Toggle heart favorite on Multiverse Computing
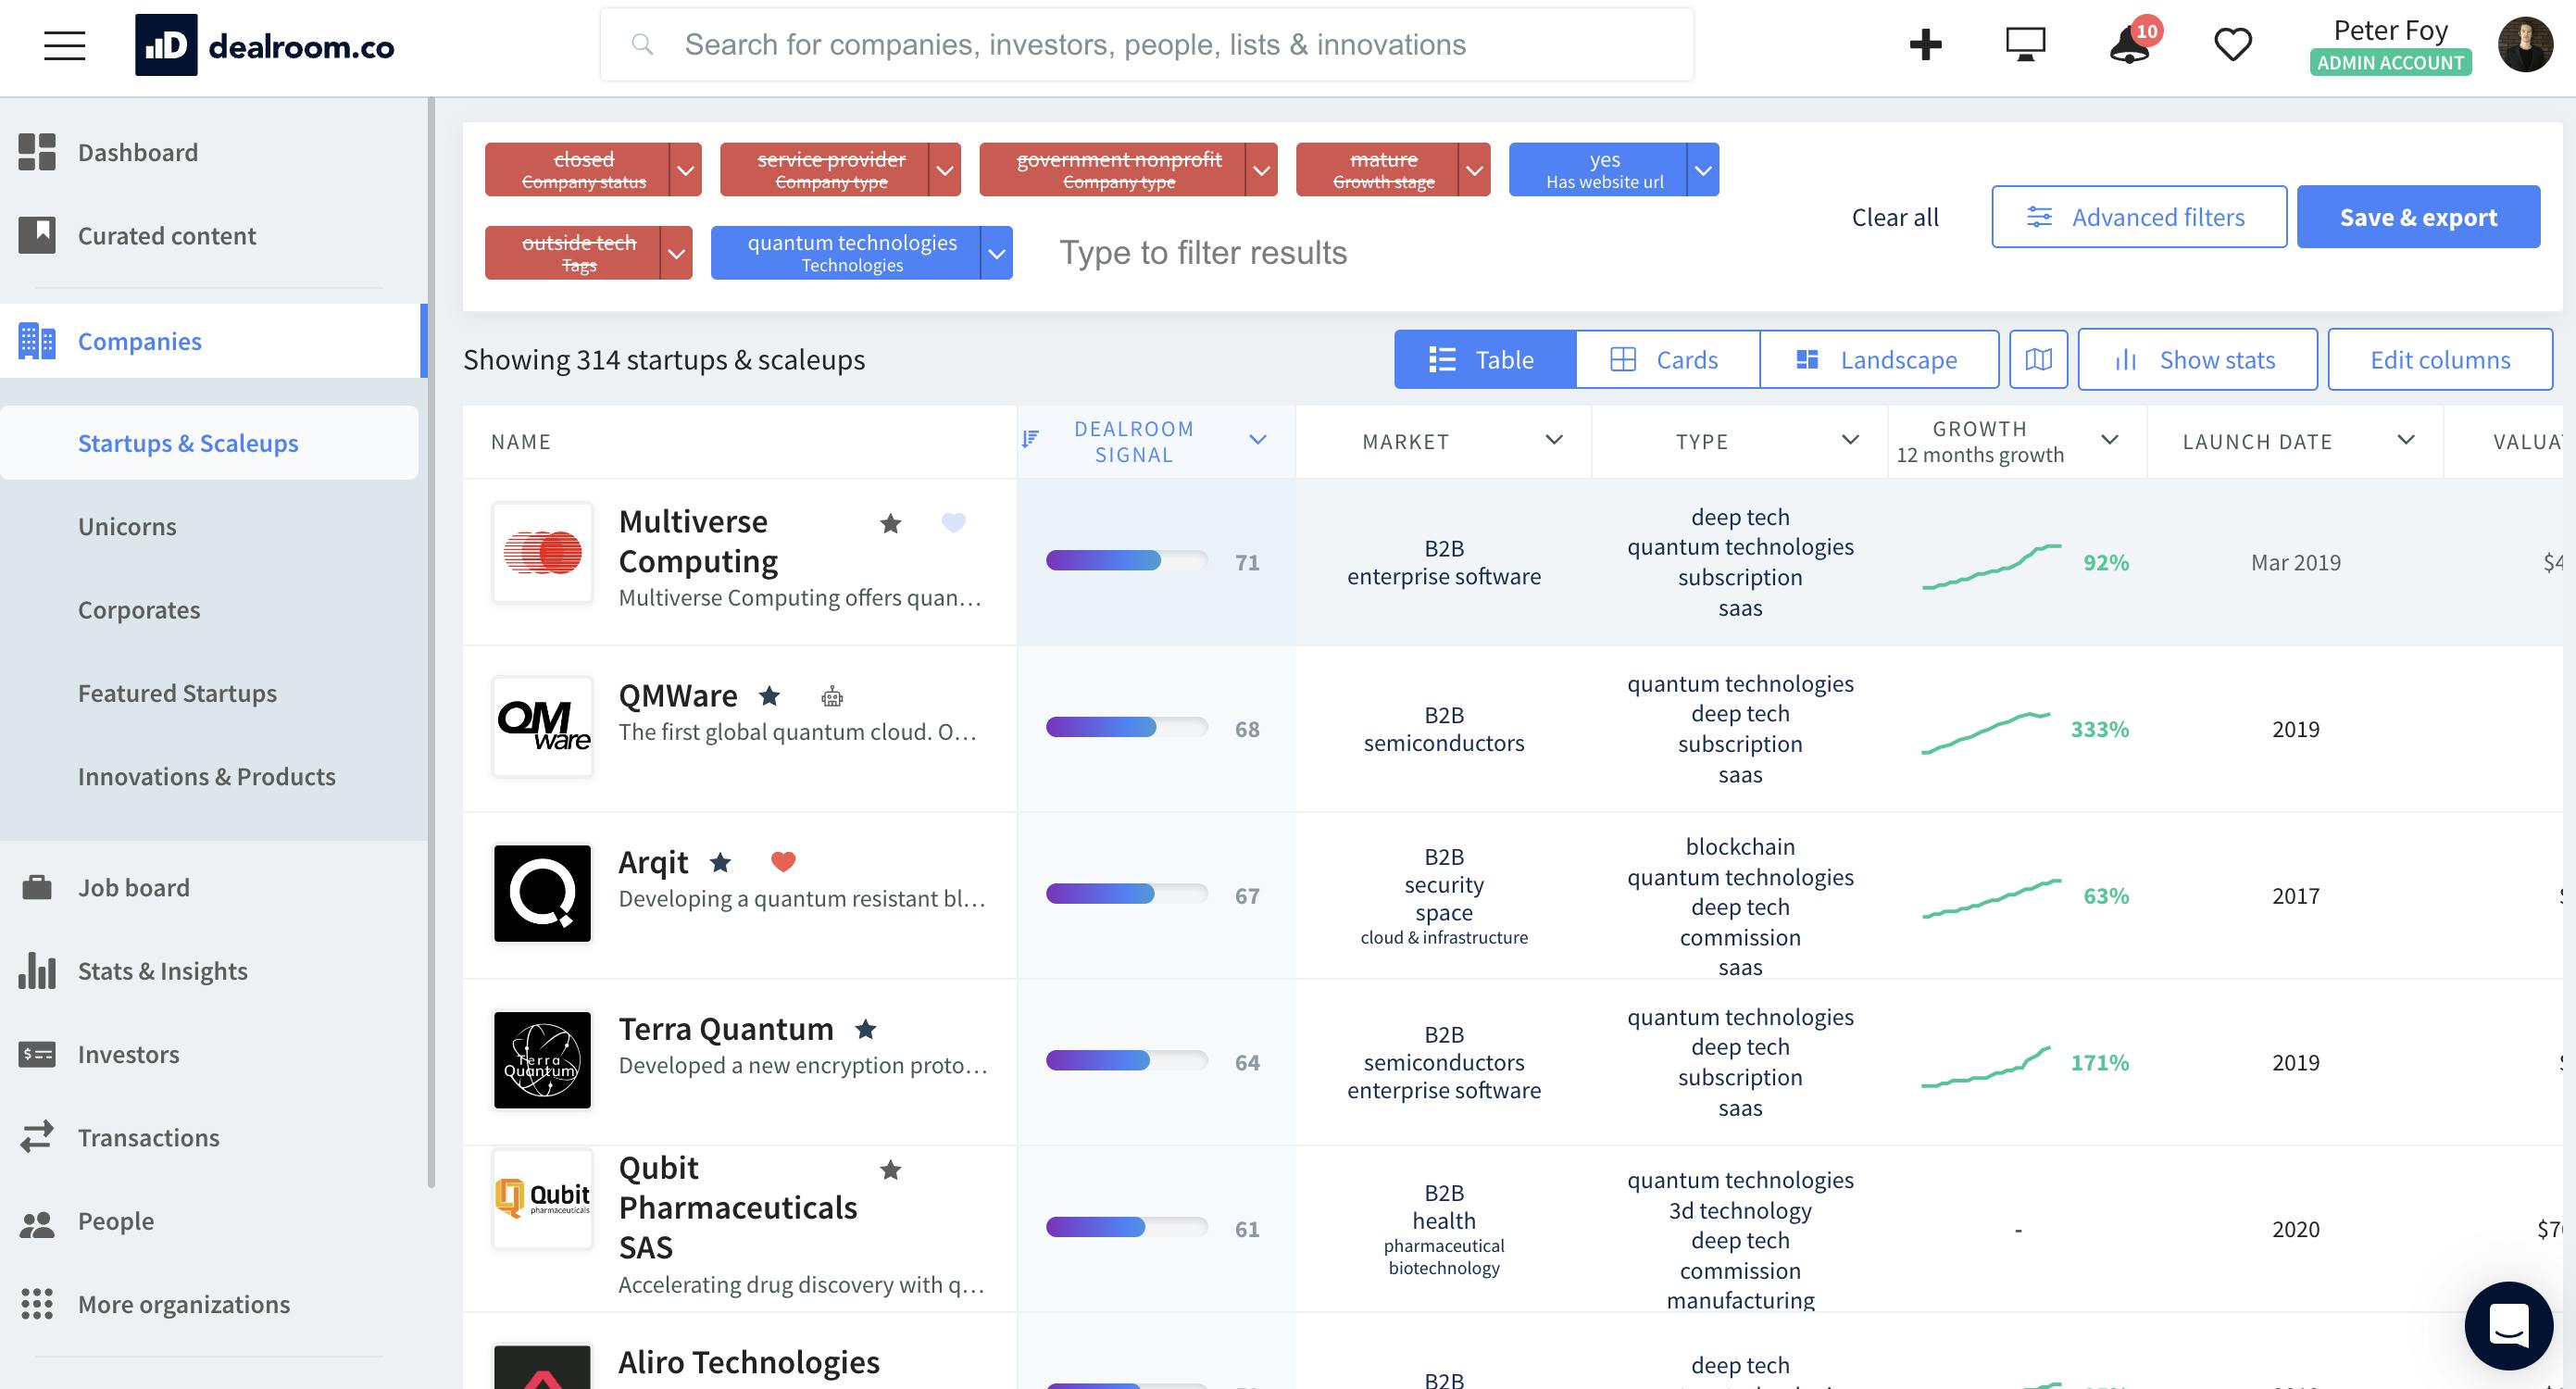Image resolution: width=2576 pixels, height=1389 pixels. coord(954,522)
